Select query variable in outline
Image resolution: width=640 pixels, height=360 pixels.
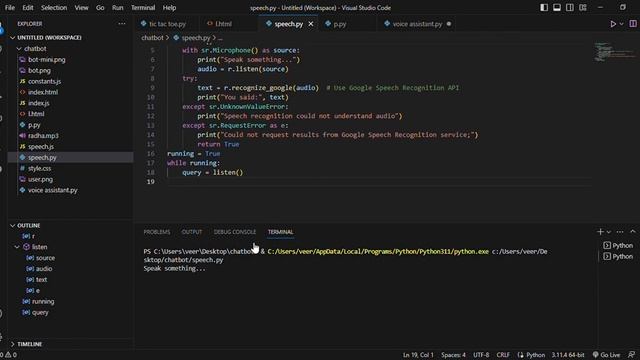click(x=40, y=312)
